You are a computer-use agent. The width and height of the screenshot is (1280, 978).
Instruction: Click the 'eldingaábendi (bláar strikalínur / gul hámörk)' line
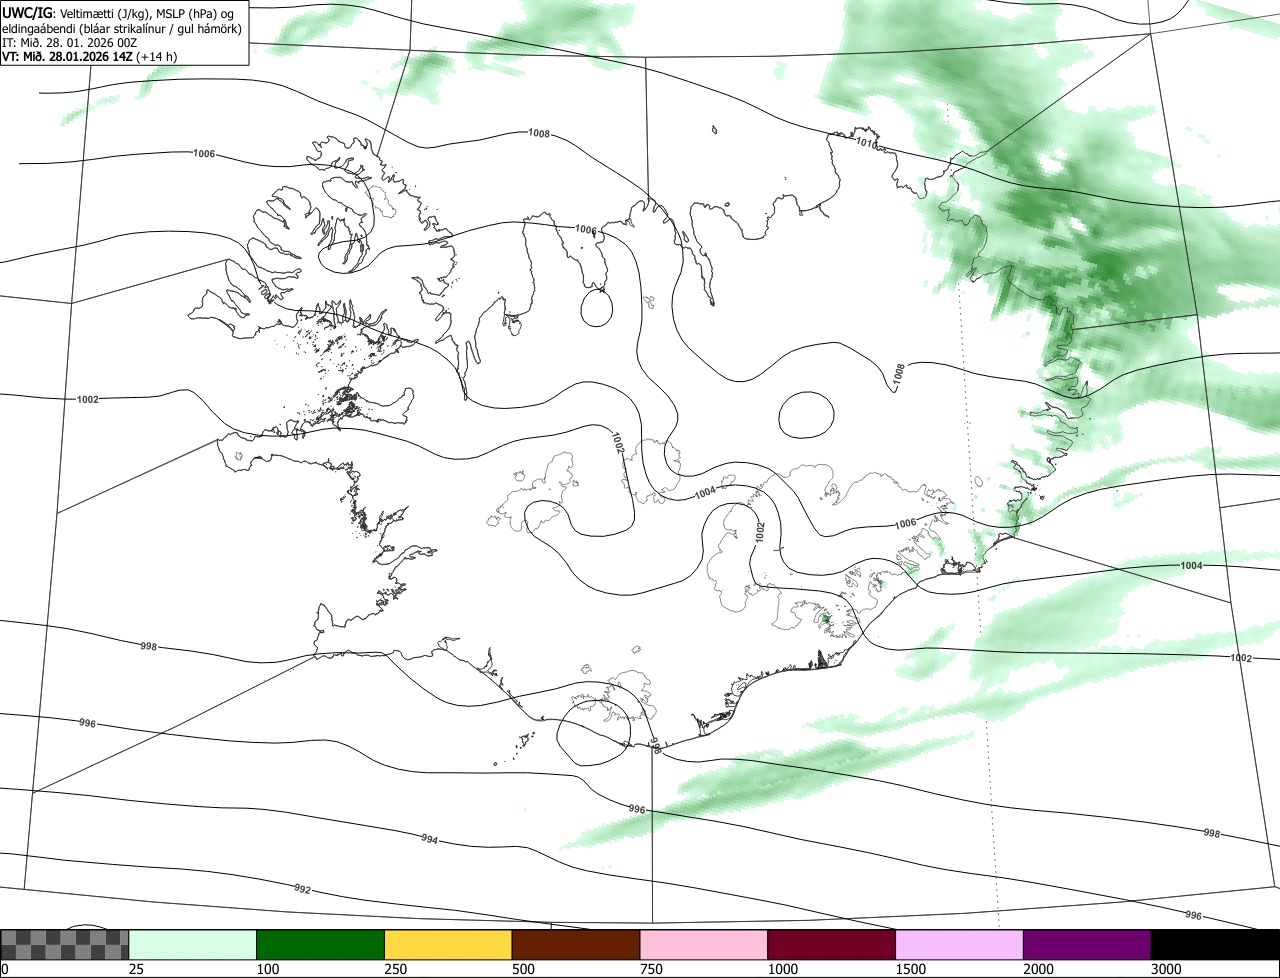(x=122, y=28)
